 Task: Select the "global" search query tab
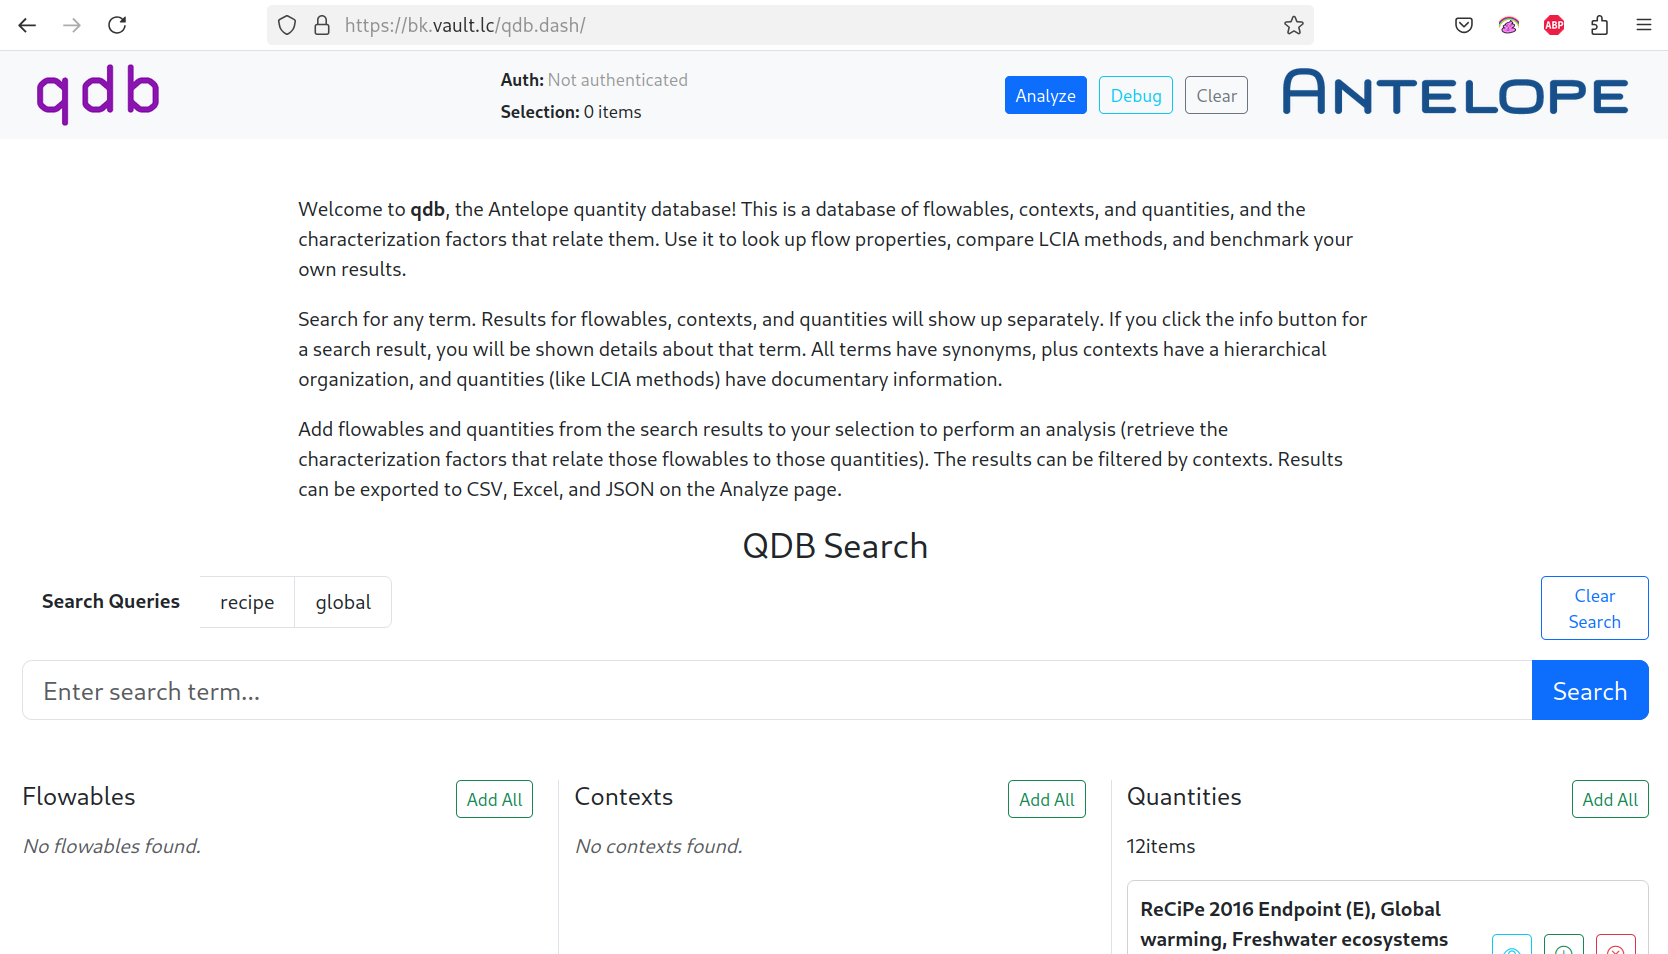click(x=342, y=602)
